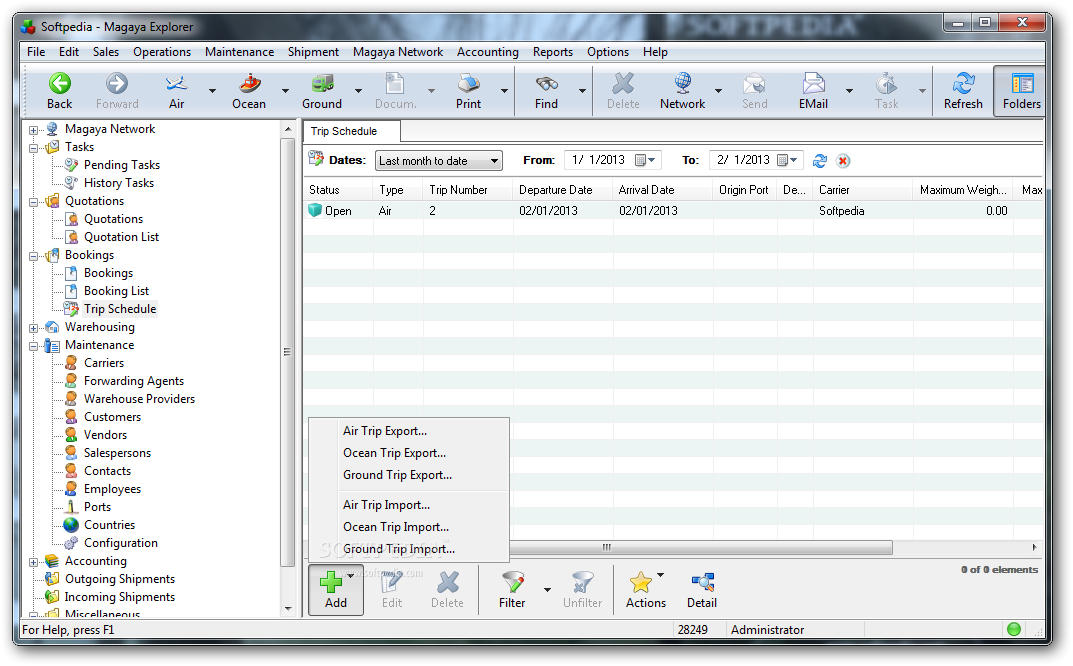Click the Air shipment toolbar icon
The width and height of the screenshot is (1073, 666).
(x=177, y=91)
